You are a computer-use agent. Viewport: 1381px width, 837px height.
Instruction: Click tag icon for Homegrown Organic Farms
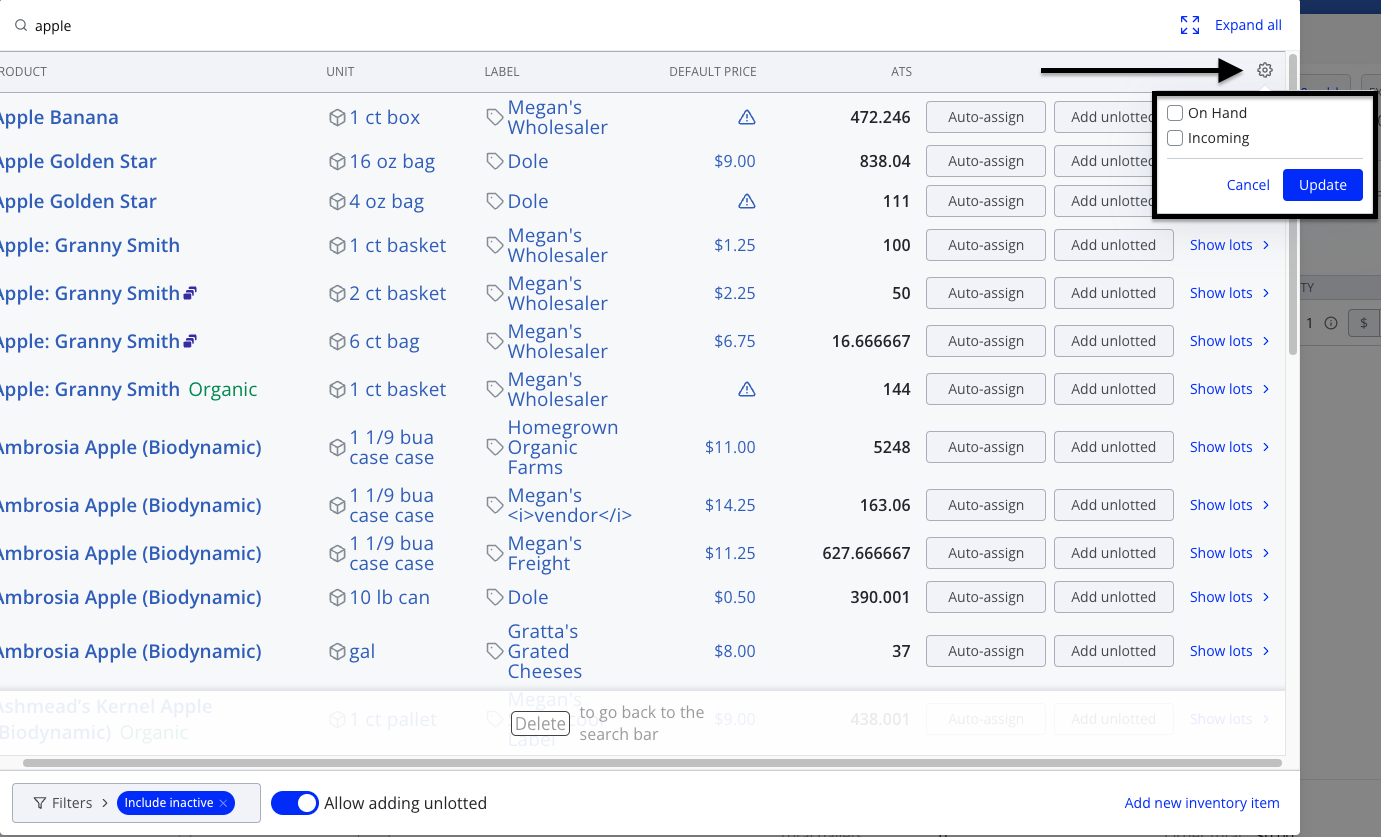(495, 447)
